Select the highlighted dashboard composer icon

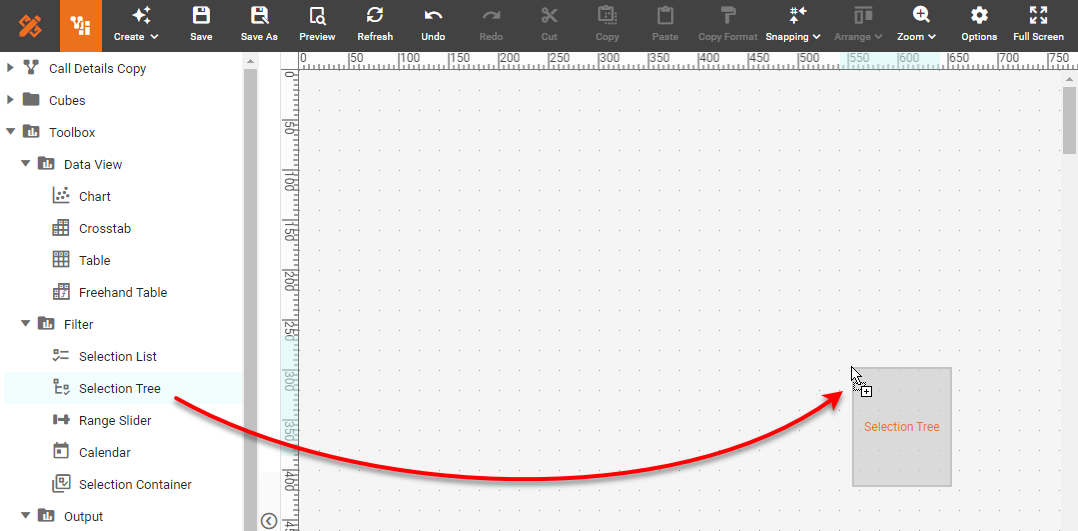click(x=80, y=26)
